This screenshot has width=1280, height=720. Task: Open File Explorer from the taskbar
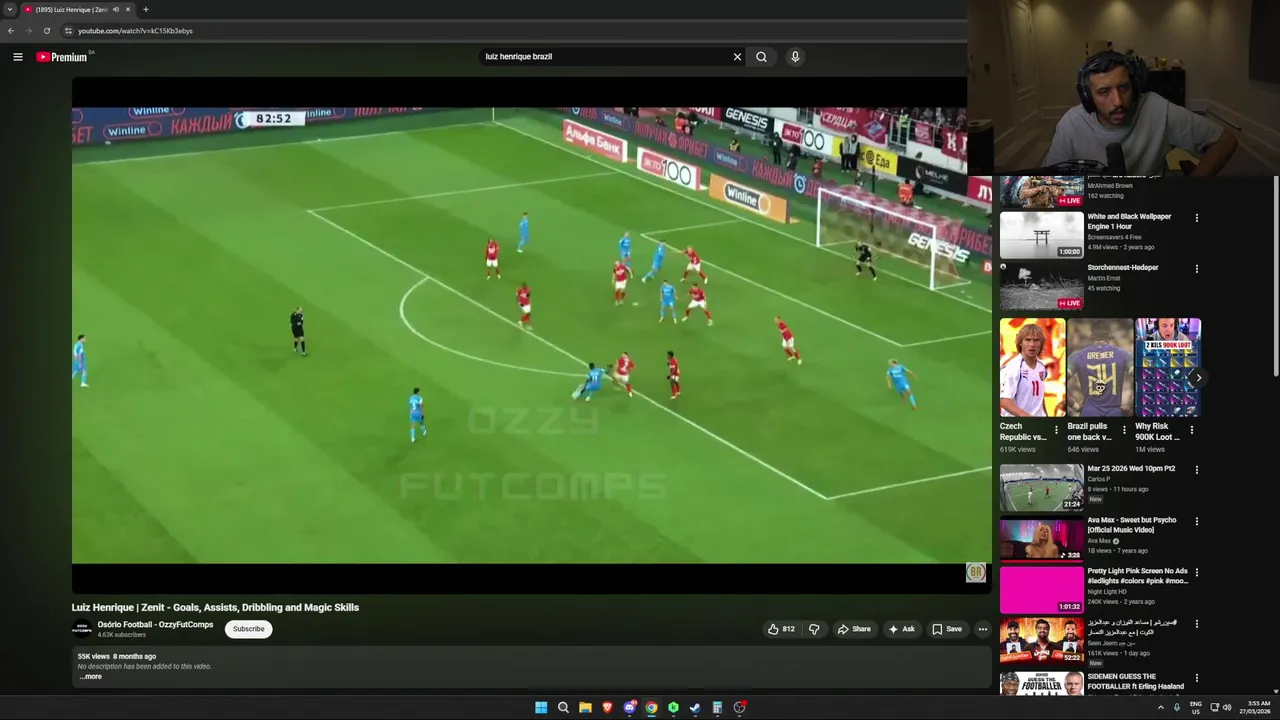point(585,707)
